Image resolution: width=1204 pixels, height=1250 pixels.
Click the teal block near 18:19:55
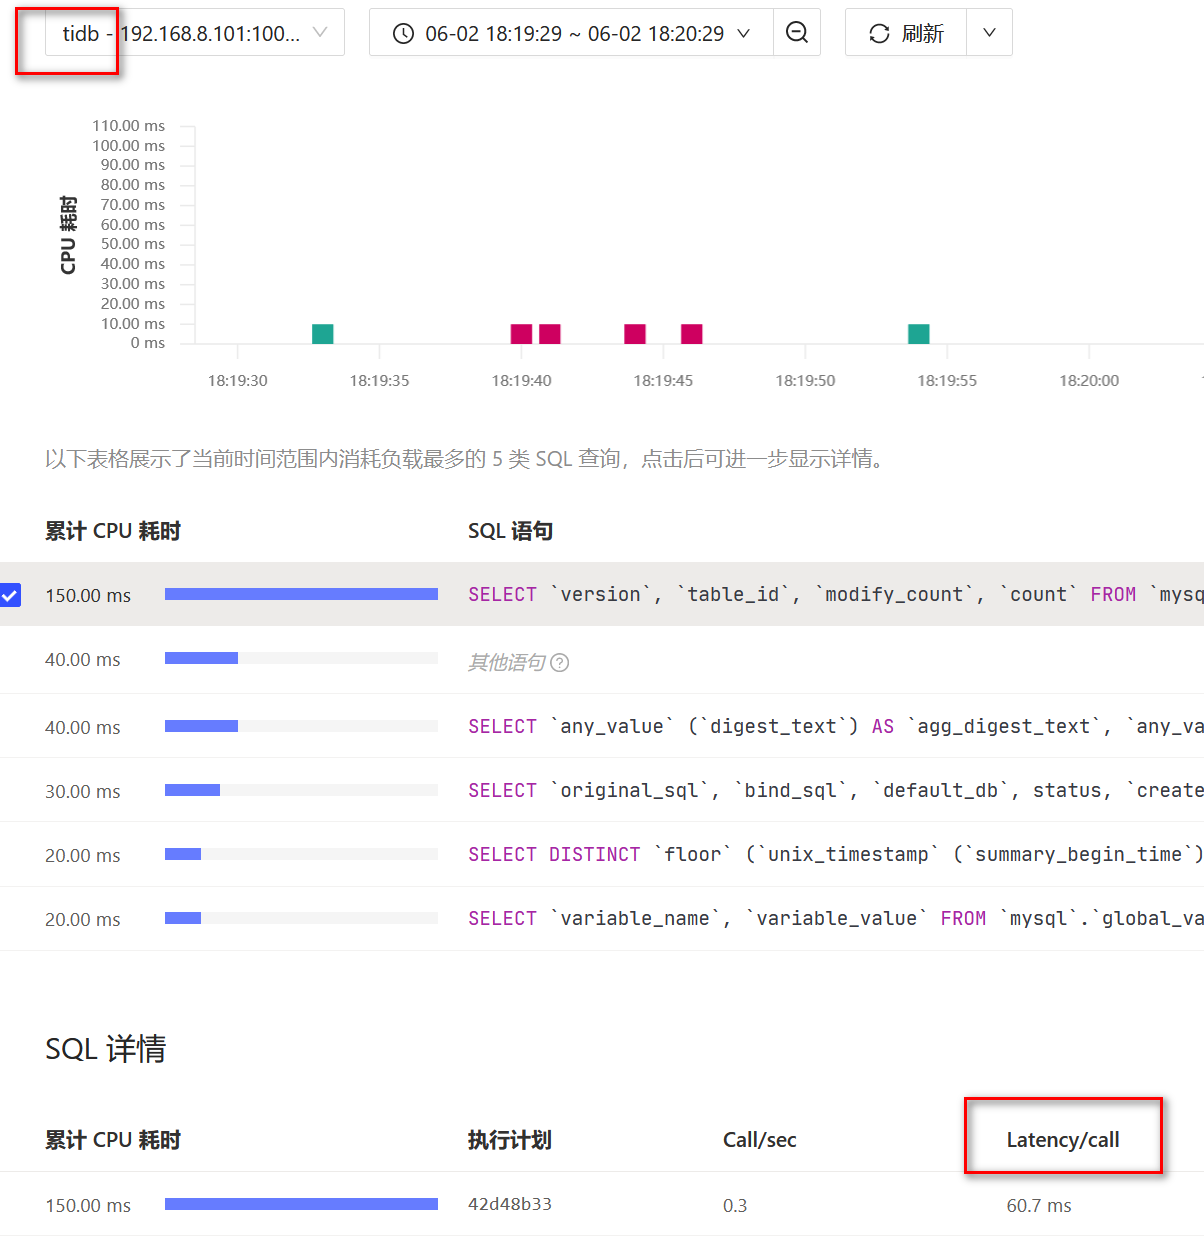[918, 334]
